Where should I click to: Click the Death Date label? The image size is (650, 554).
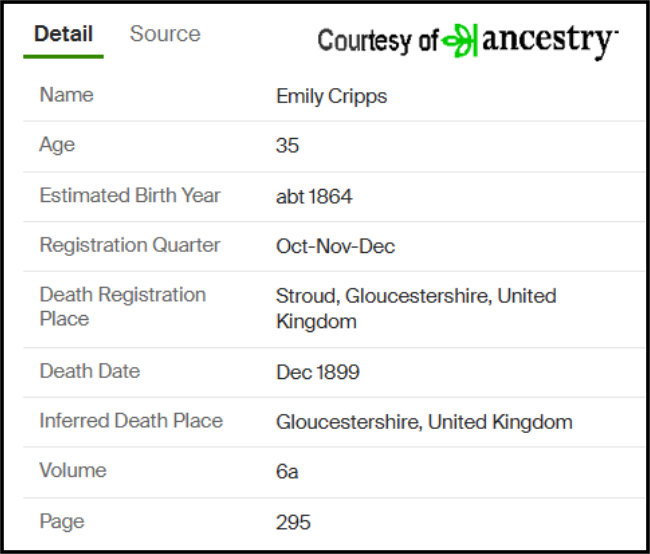[90, 371]
